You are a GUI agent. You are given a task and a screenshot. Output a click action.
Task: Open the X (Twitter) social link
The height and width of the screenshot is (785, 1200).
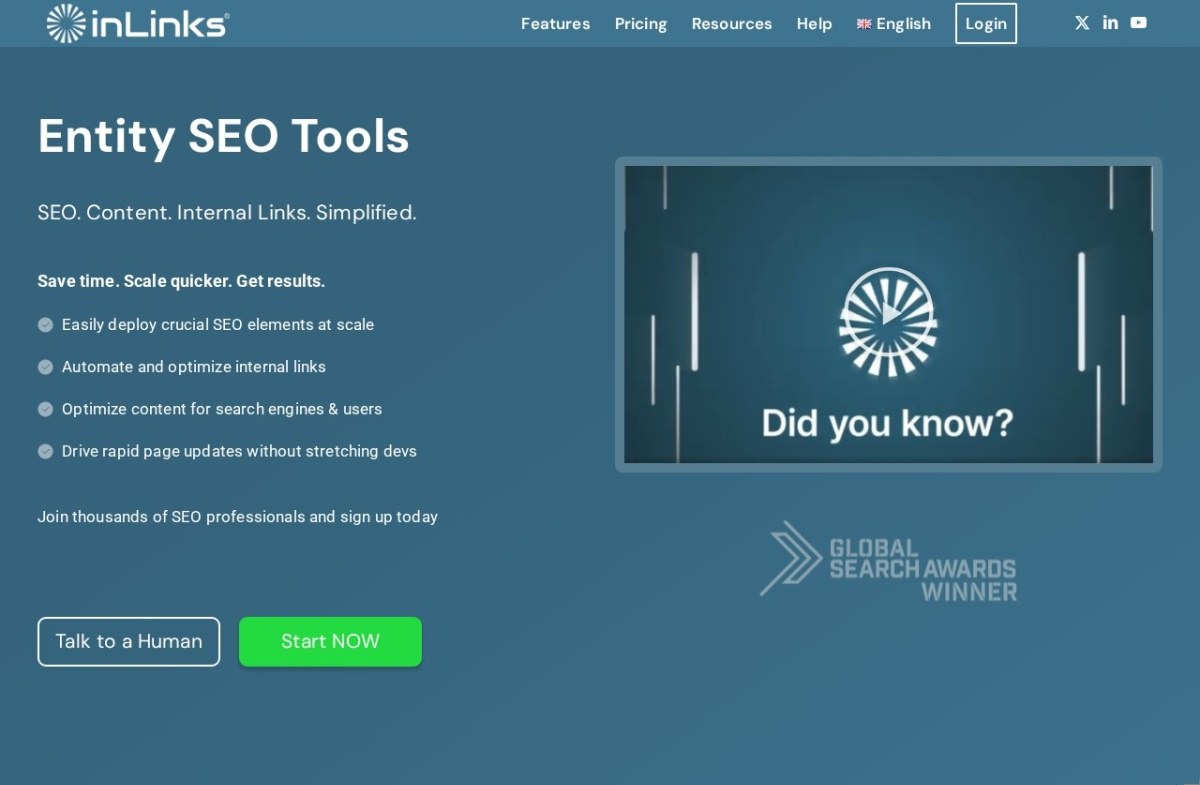coord(1082,23)
